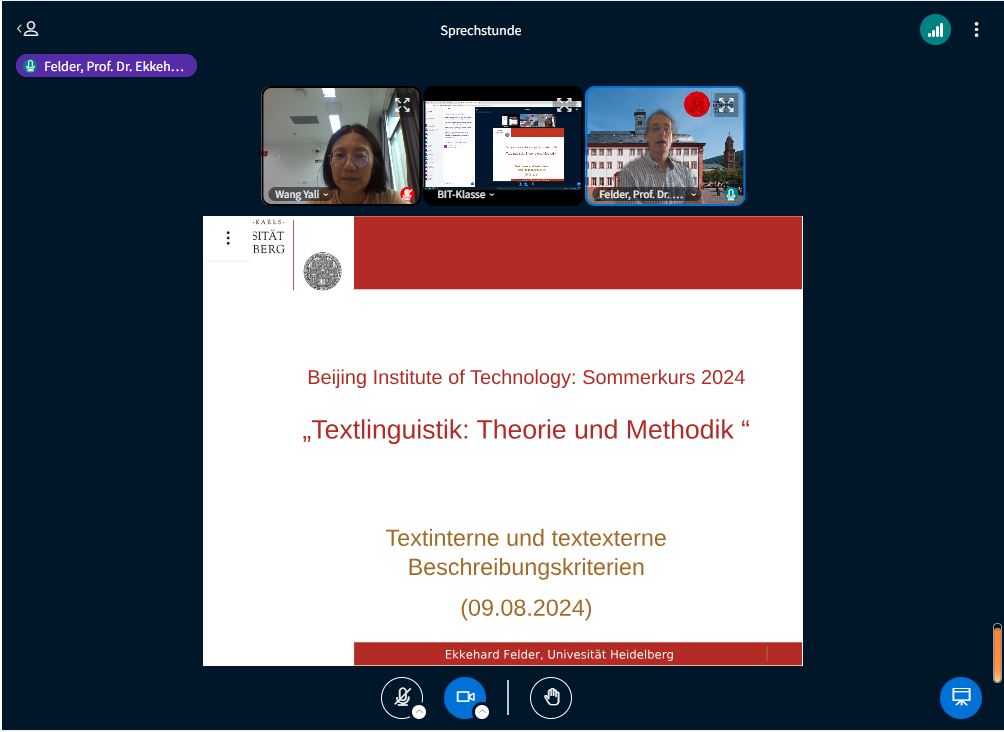Image resolution: width=1004 pixels, height=732 pixels.
Task: Open presentation slide three-dot options menu
Action: click(228, 238)
